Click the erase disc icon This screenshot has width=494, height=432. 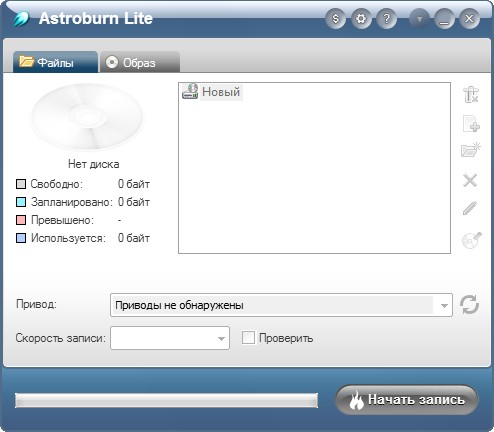[471, 240]
